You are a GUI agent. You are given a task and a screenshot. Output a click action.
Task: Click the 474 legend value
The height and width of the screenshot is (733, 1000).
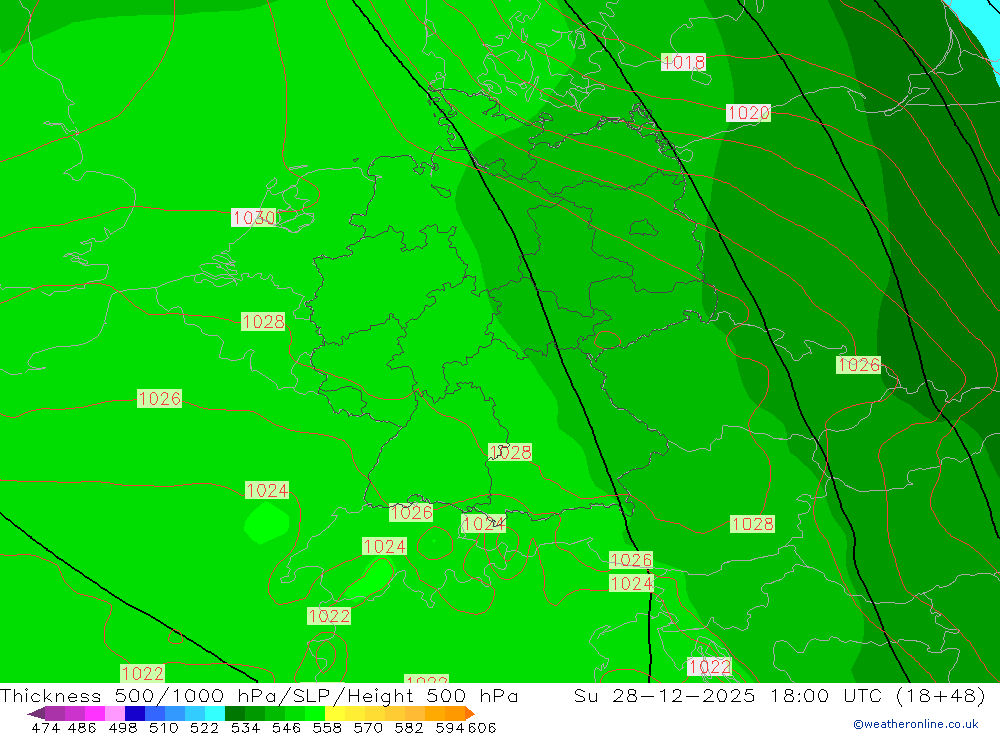(45, 728)
